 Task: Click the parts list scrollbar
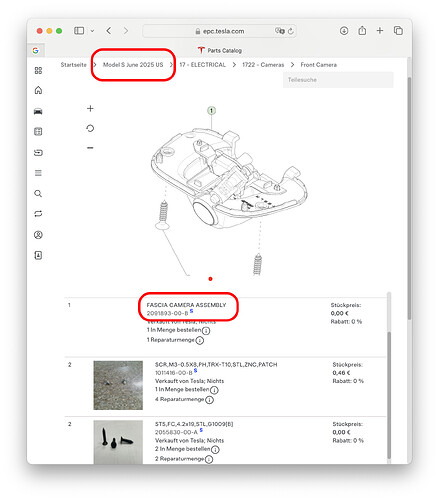(389, 395)
